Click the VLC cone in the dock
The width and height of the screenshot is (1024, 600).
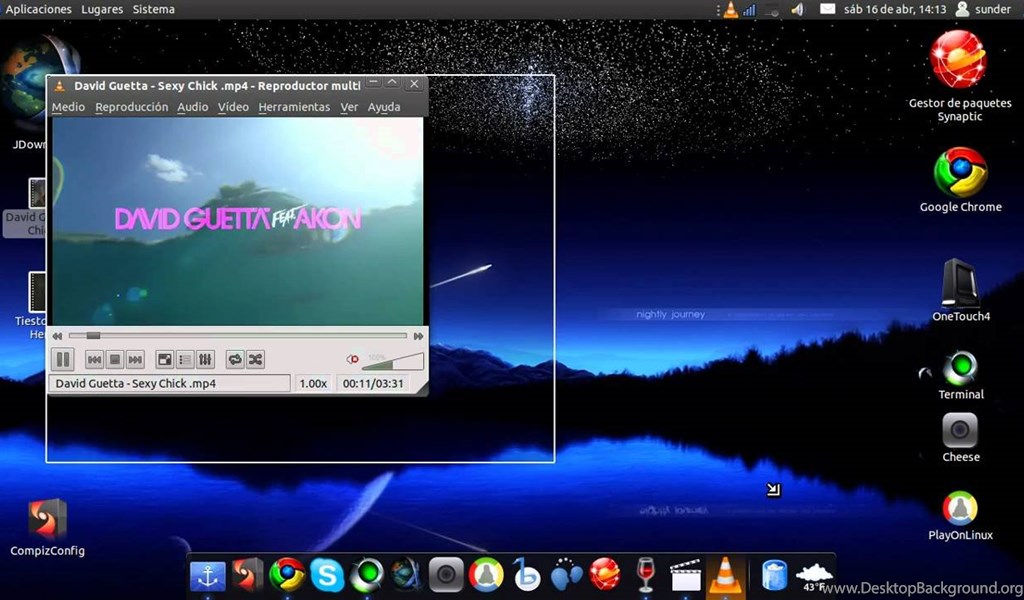point(725,575)
